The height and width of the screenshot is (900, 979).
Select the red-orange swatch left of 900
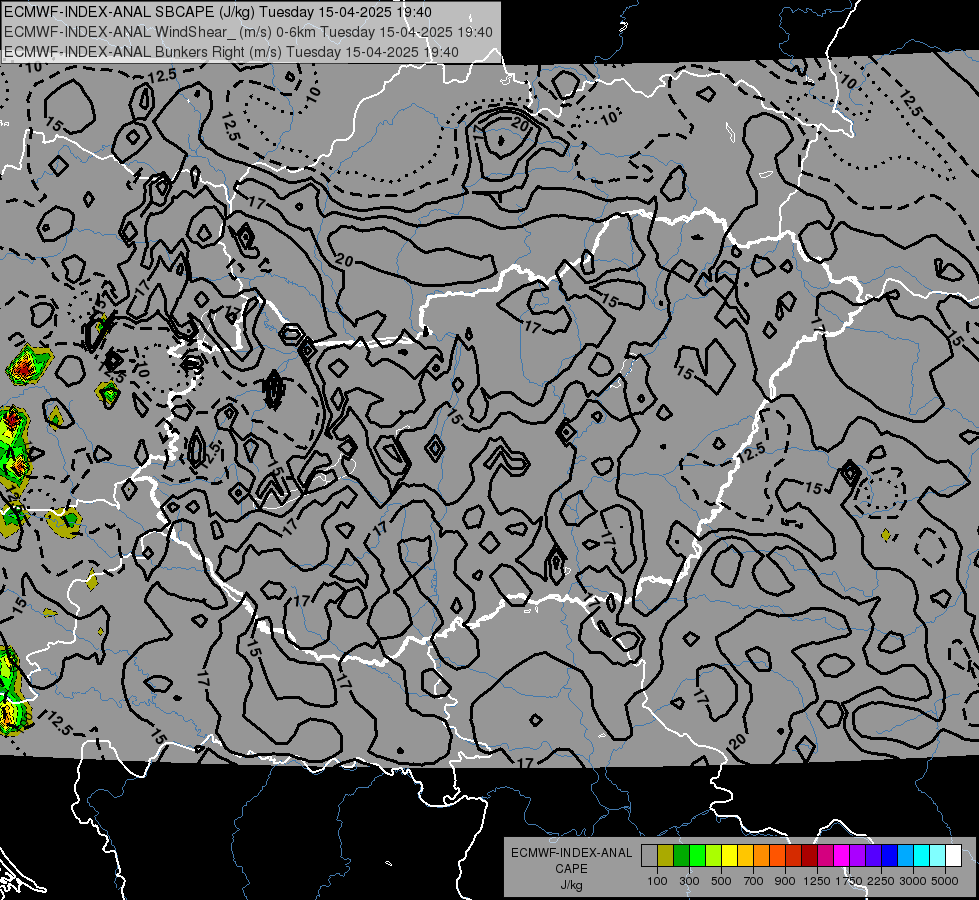pyautogui.click(x=777, y=856)
